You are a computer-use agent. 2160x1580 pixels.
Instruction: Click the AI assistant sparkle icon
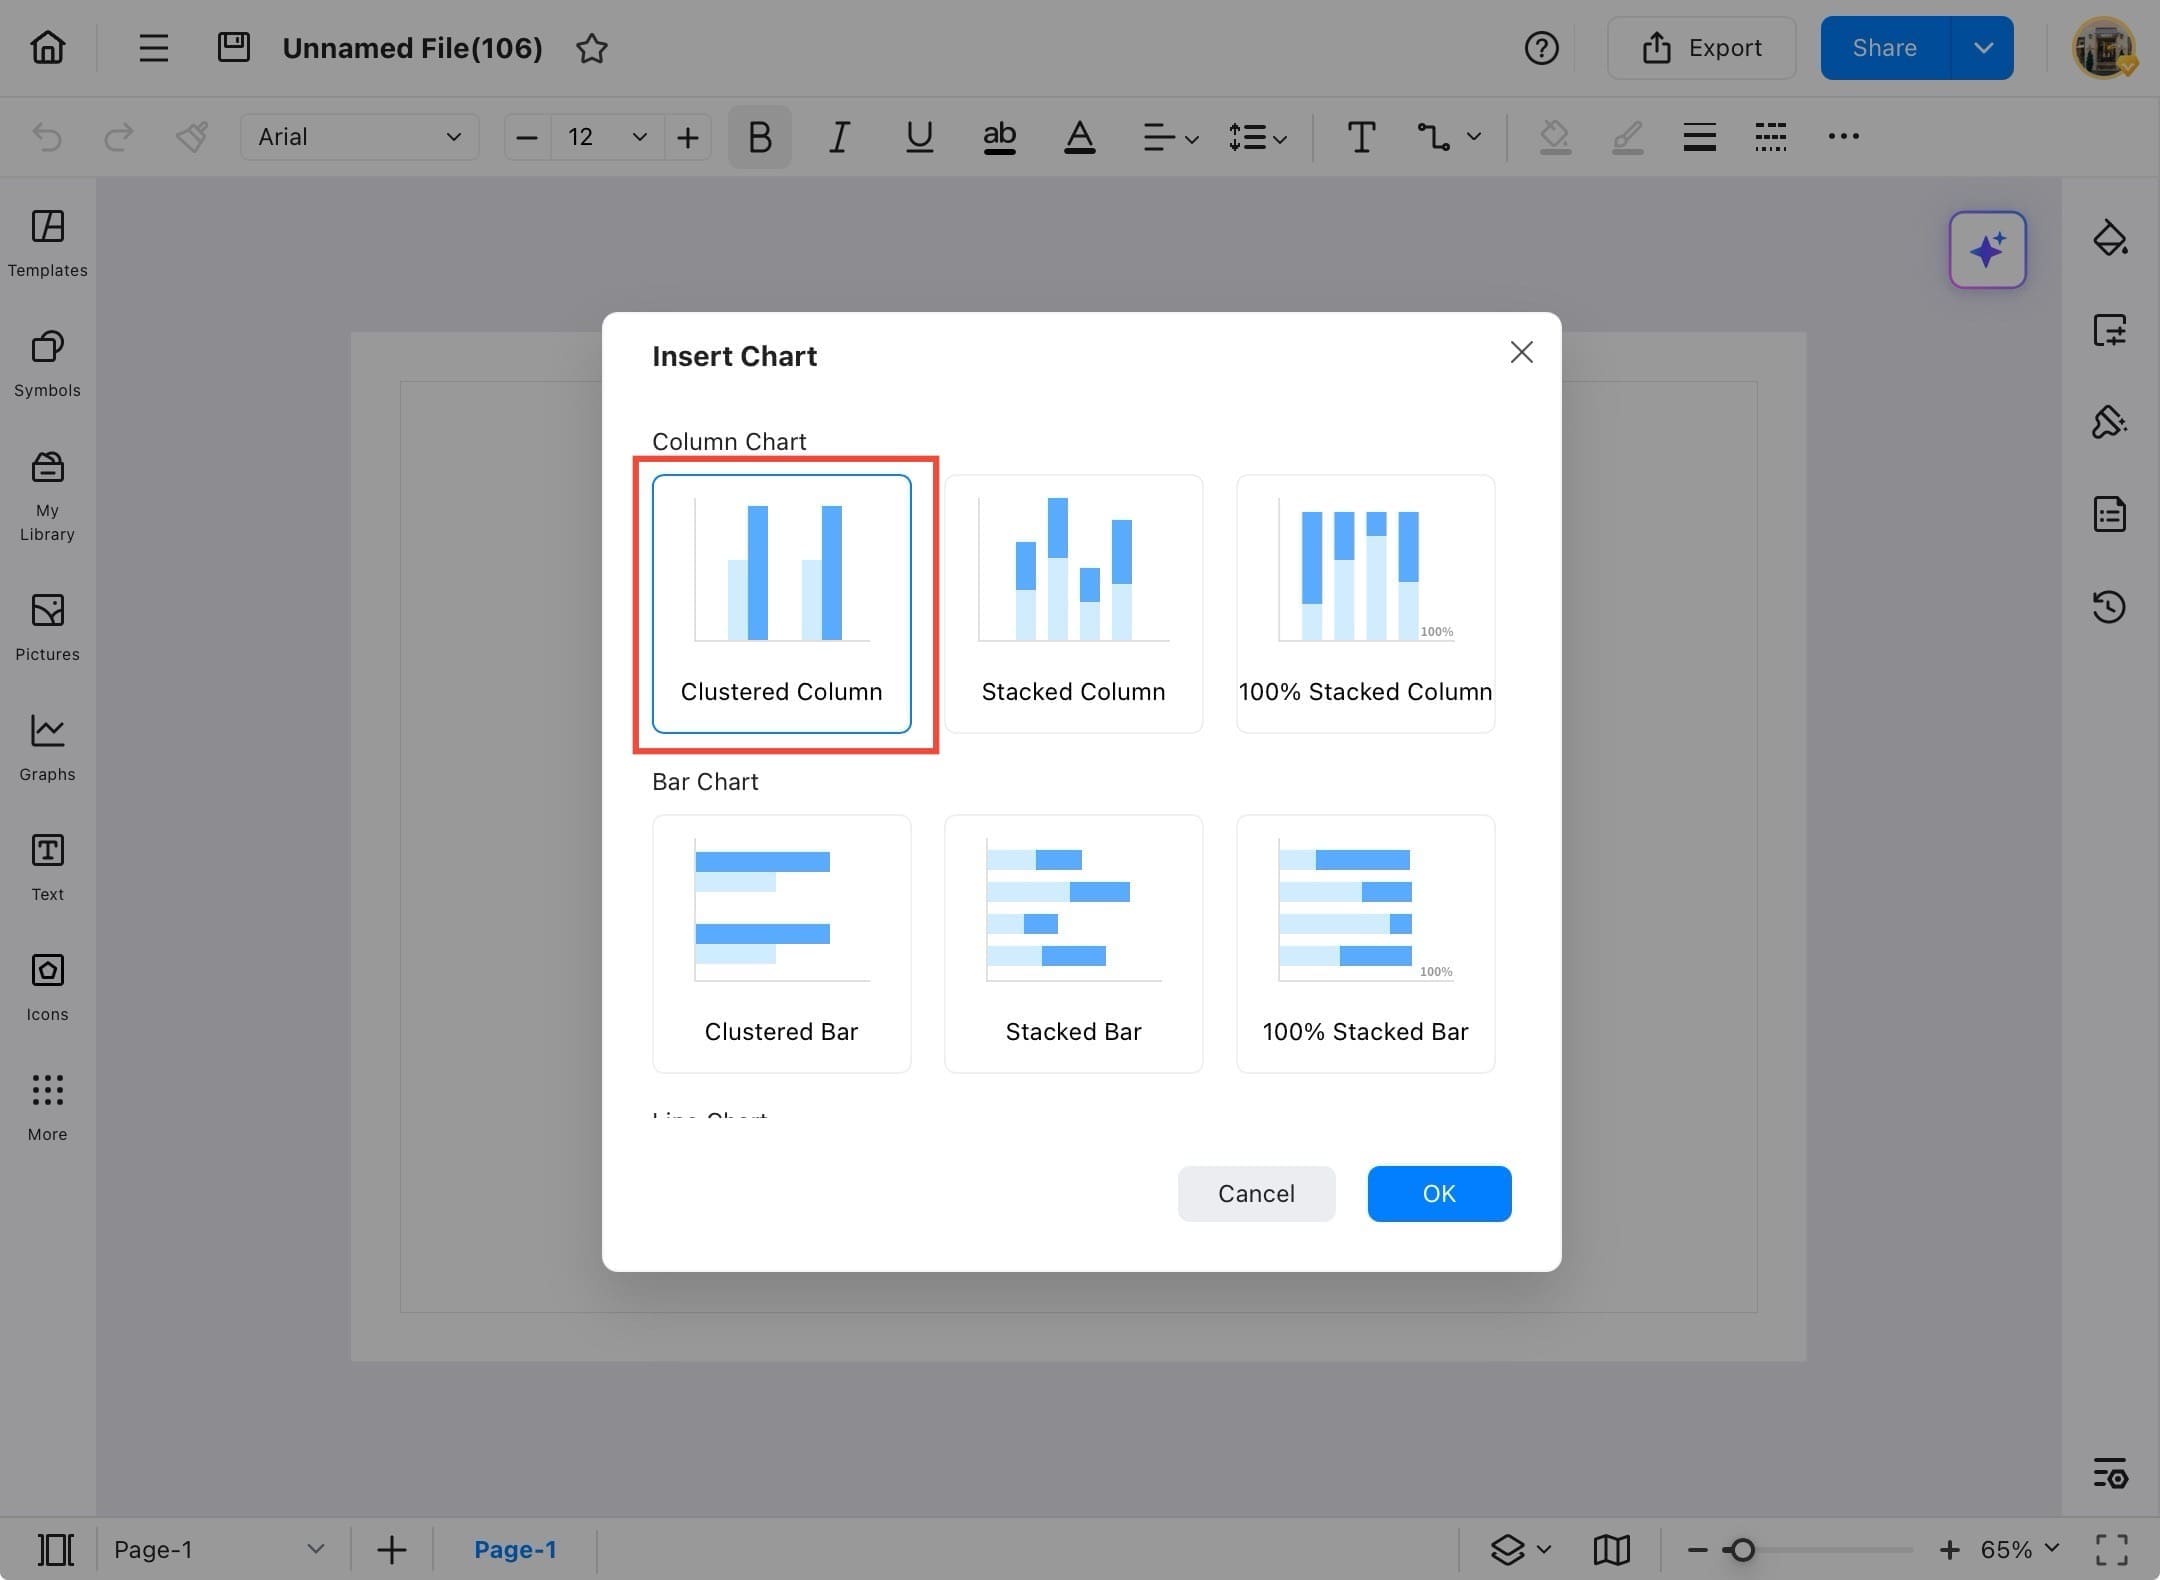click(x=1986, y=250)
